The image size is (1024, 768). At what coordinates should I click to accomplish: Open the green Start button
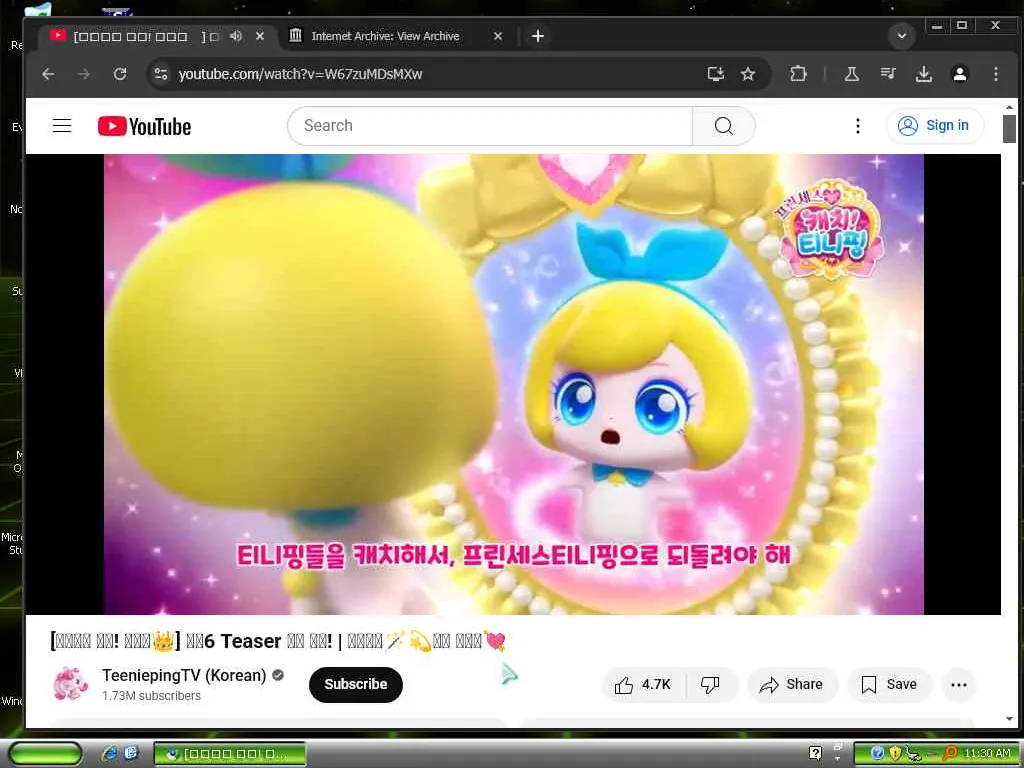pos(46,753)
